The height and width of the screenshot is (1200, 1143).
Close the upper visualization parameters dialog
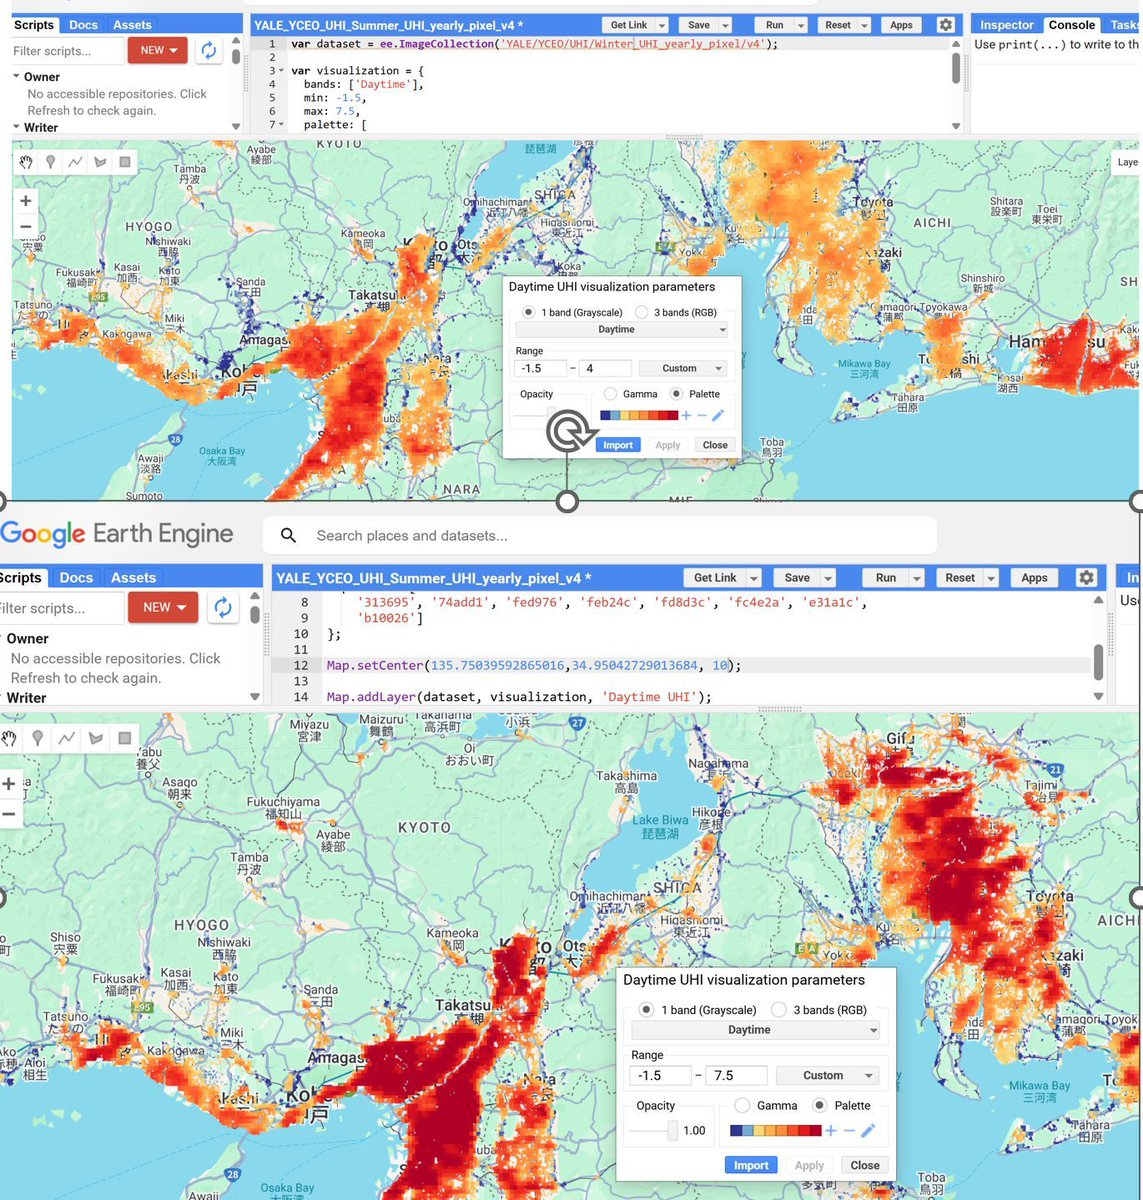pos(715,445)
